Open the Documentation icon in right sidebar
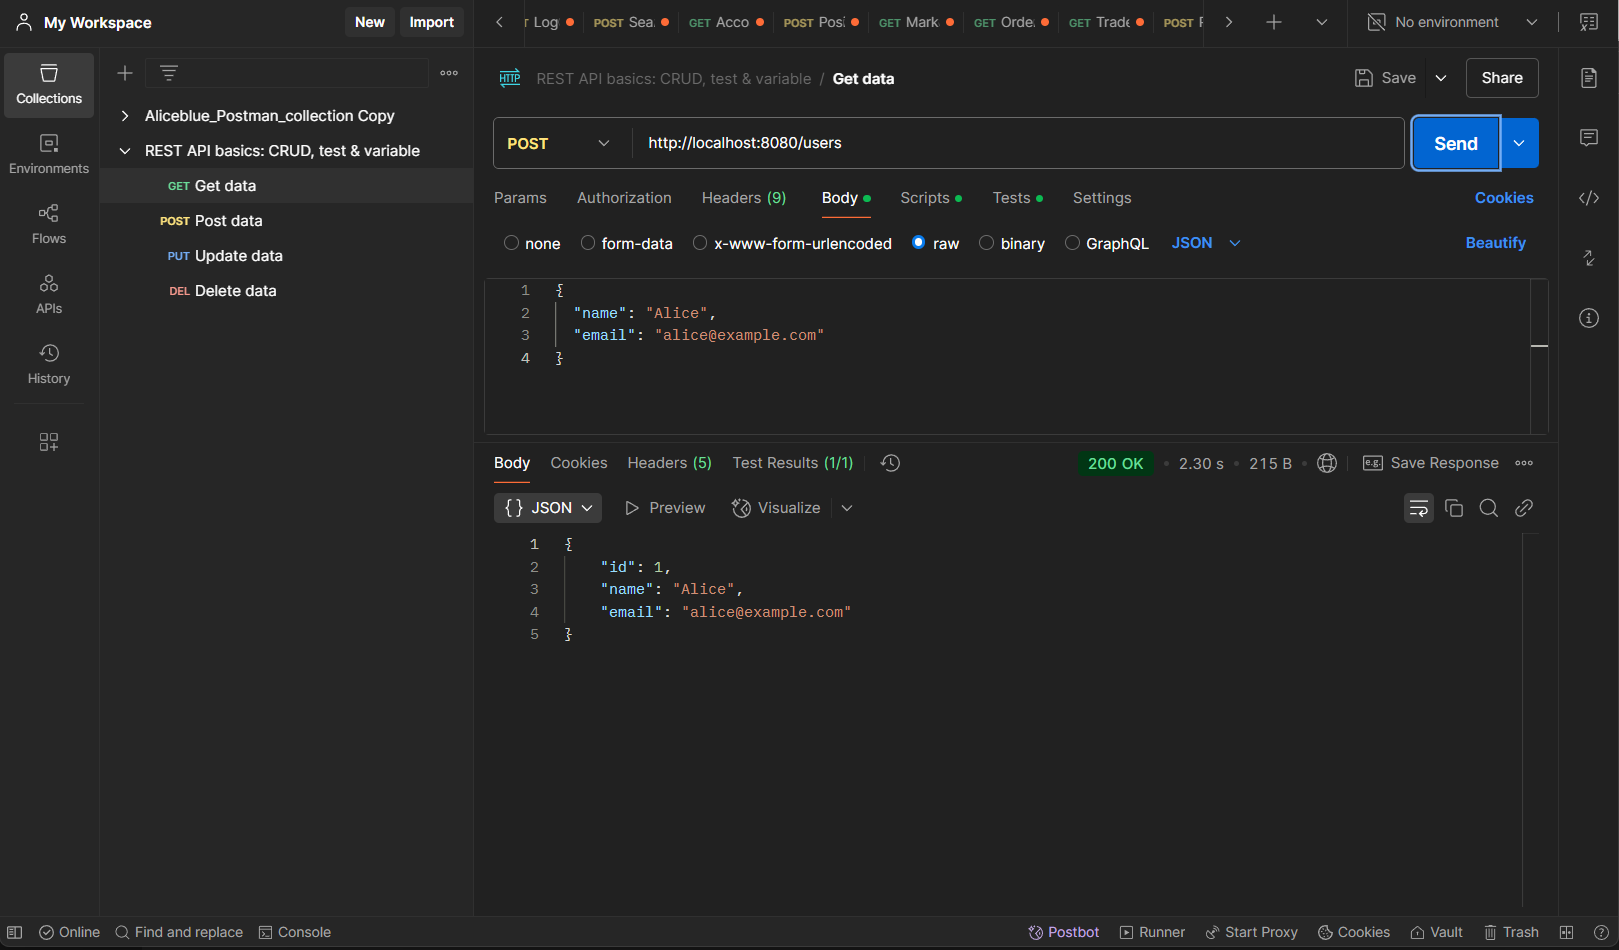 [x=1589, y=78]
